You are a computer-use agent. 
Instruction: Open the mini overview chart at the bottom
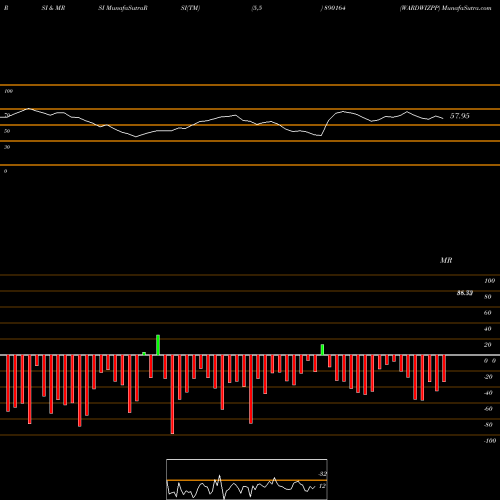(x=247, y=479)
